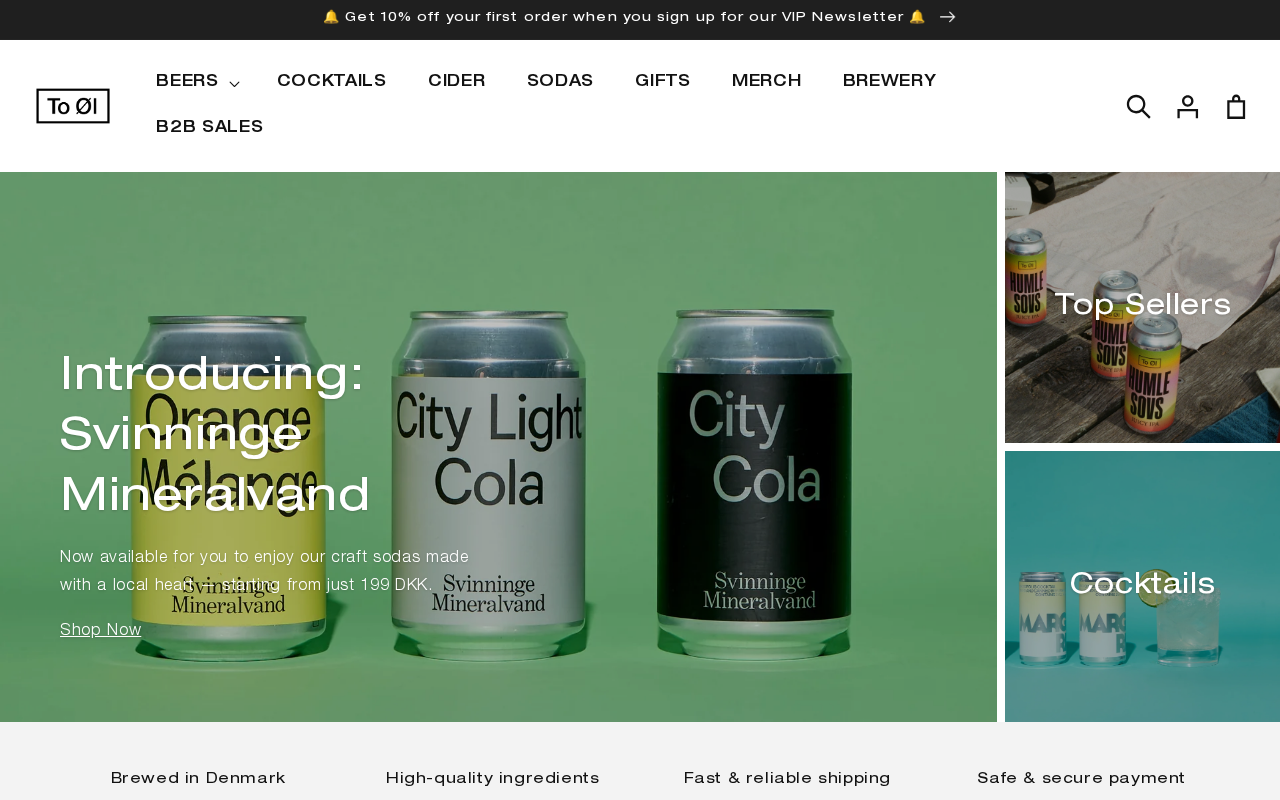Viewport: 1280px width, 800px height.
Task: Open the MERCH menu item
Action: coord(766,81)
